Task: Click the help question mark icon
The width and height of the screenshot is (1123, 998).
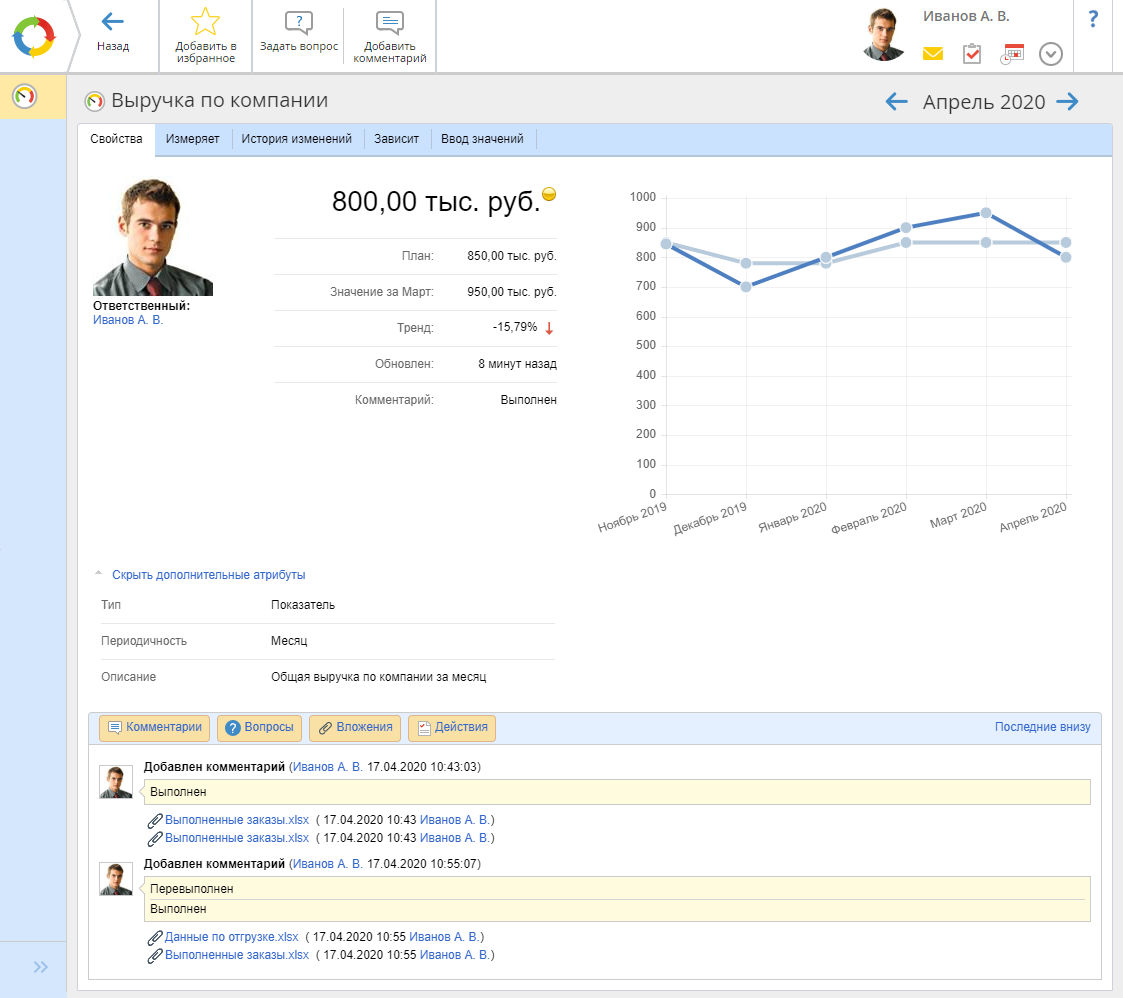Action: click(1093, 19)
